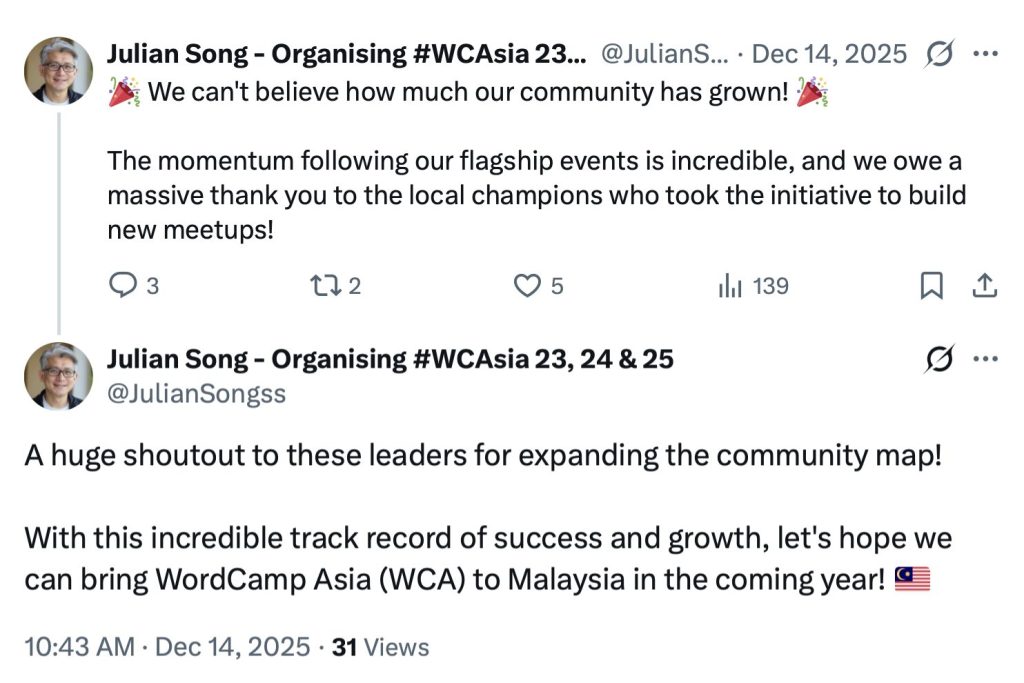Open more options menu on first tweet

coord(986,54)
